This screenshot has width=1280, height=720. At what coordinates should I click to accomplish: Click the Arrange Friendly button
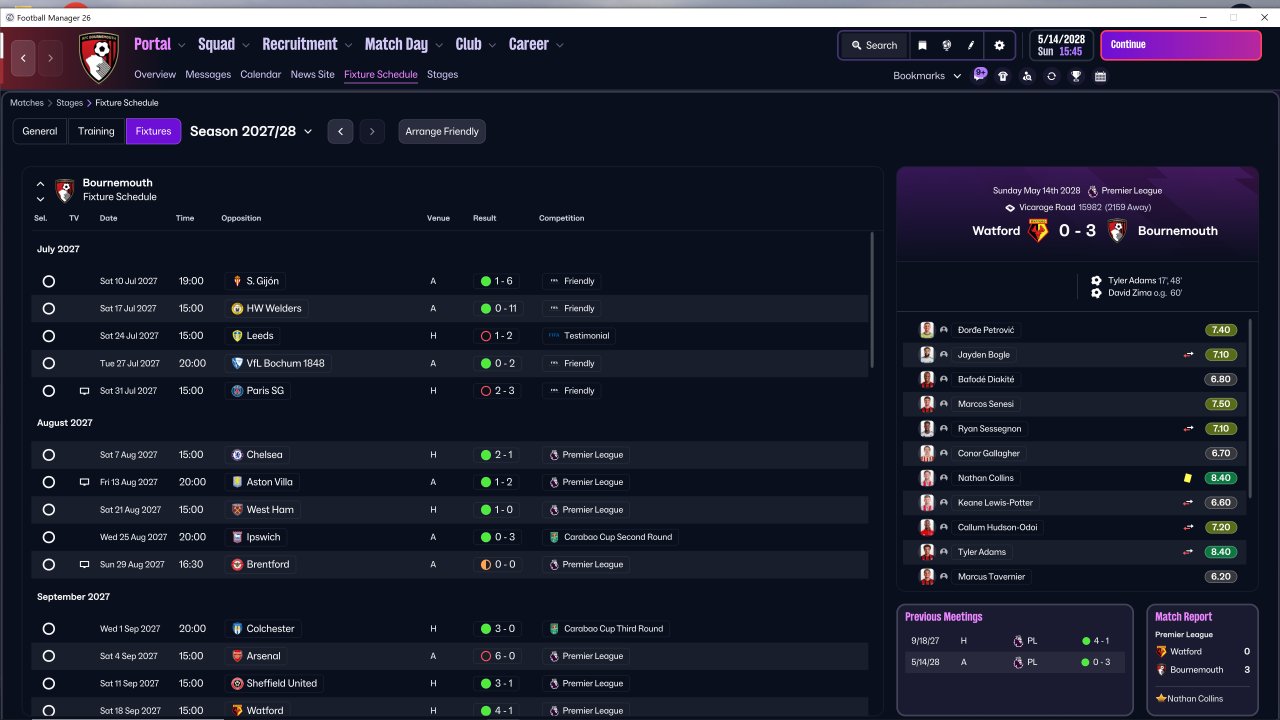point(442,131)
